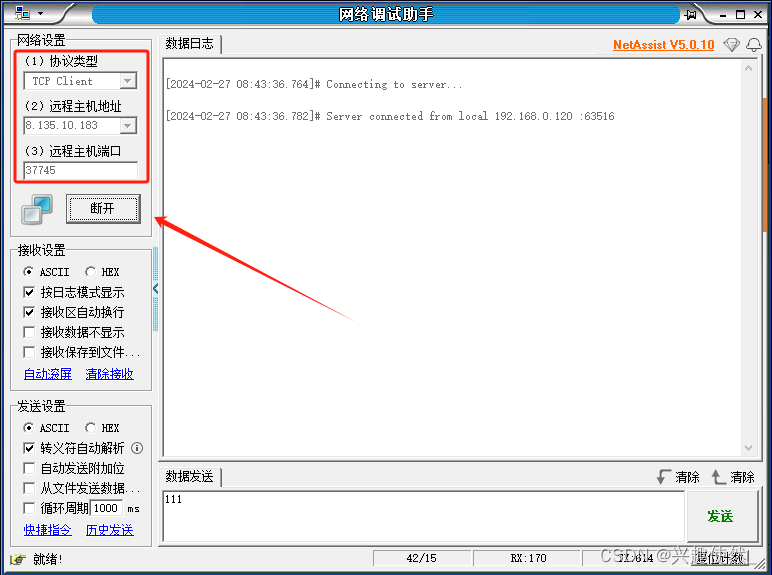This screenshot has width=772, height=575.
Task: Click the connection status monitors icon
Action: tap(37, 210)
